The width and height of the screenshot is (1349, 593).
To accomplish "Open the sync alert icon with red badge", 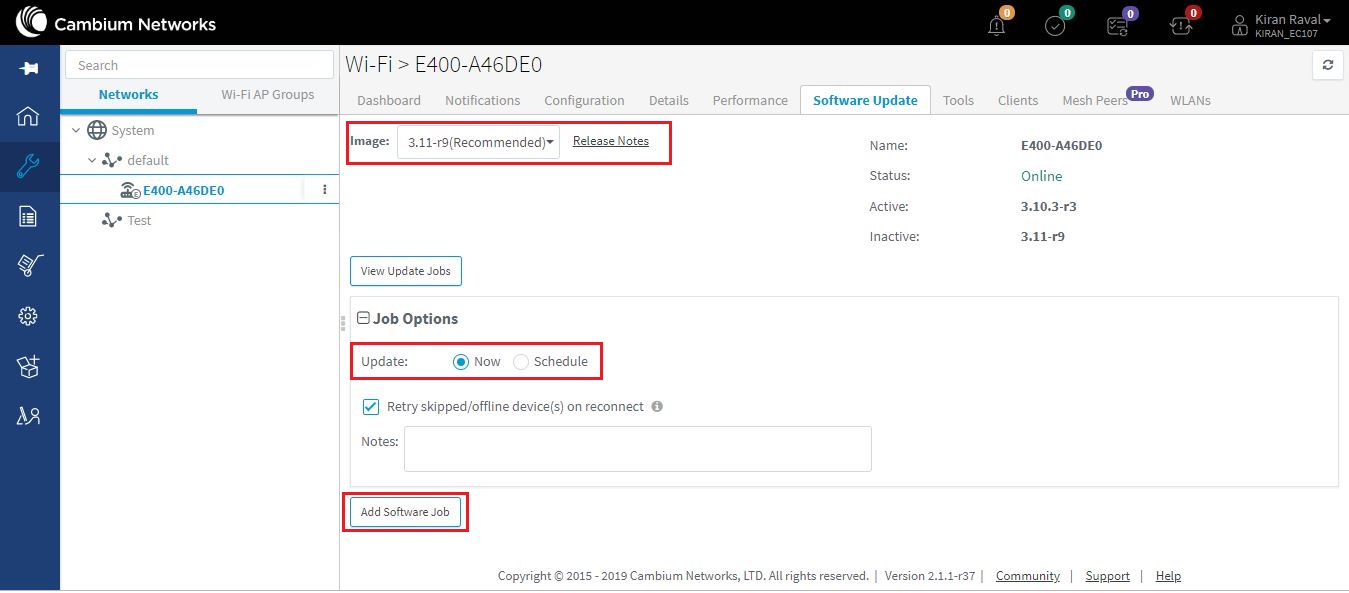I will (1180, 26).
